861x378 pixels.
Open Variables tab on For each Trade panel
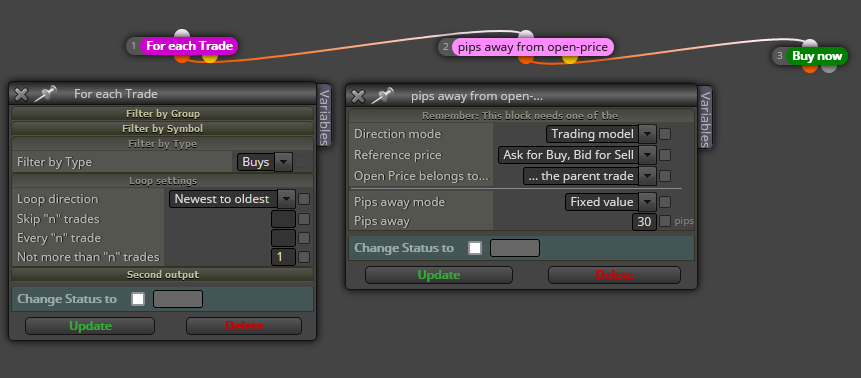[325, 116]
